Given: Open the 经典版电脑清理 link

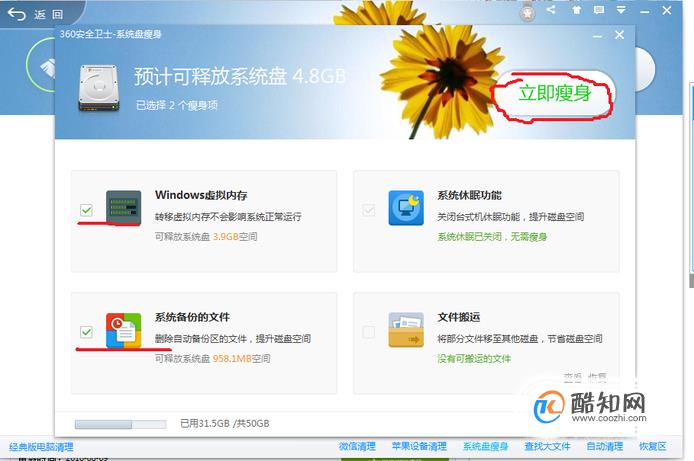Looking at the screenshot, I should (41, 447).
